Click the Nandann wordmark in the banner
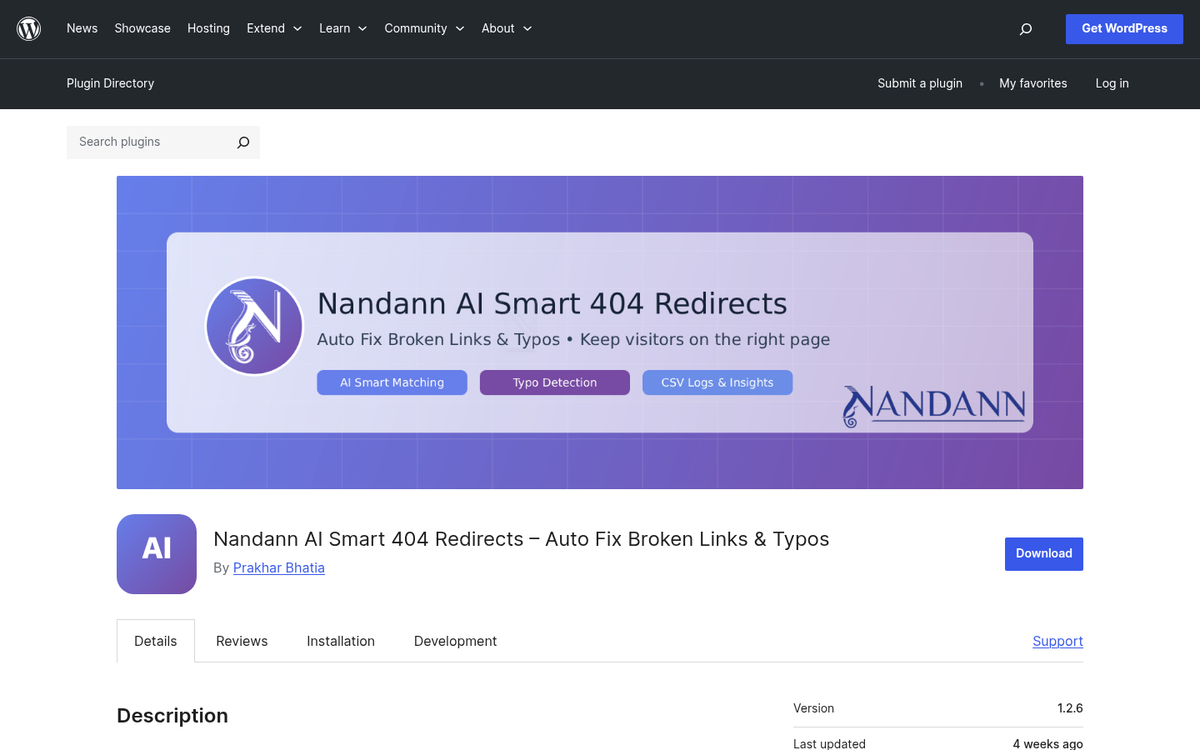 tap(933, 404)
